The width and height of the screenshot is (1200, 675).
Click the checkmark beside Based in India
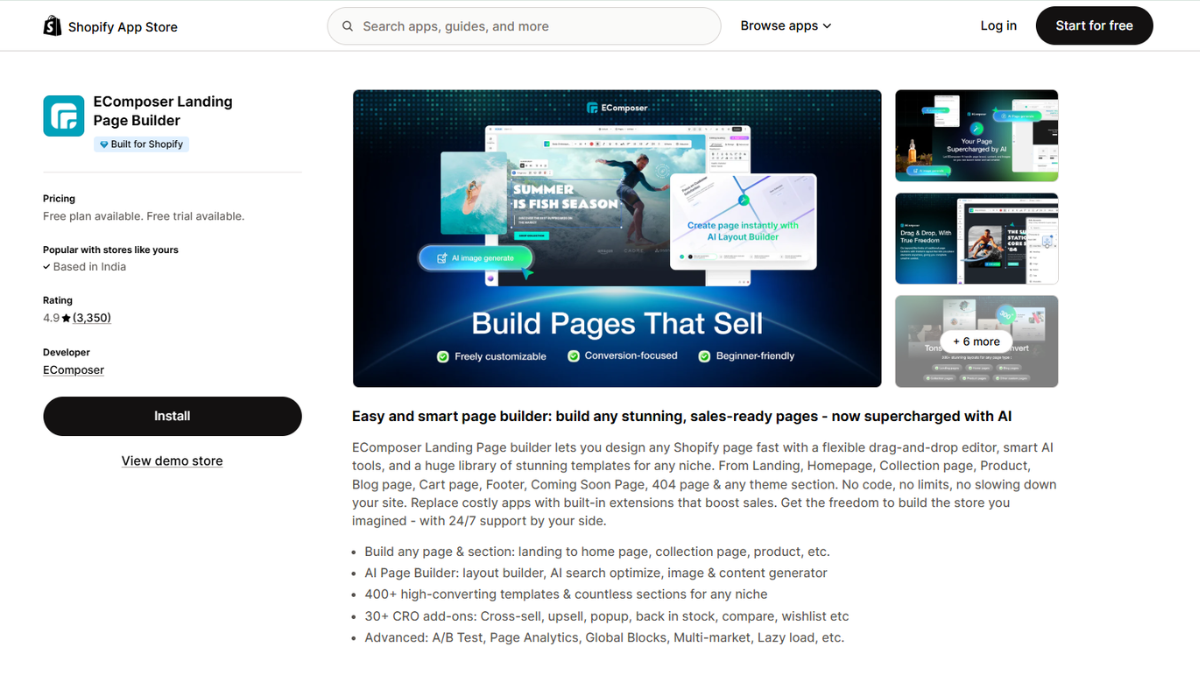[x=47, y=267]
